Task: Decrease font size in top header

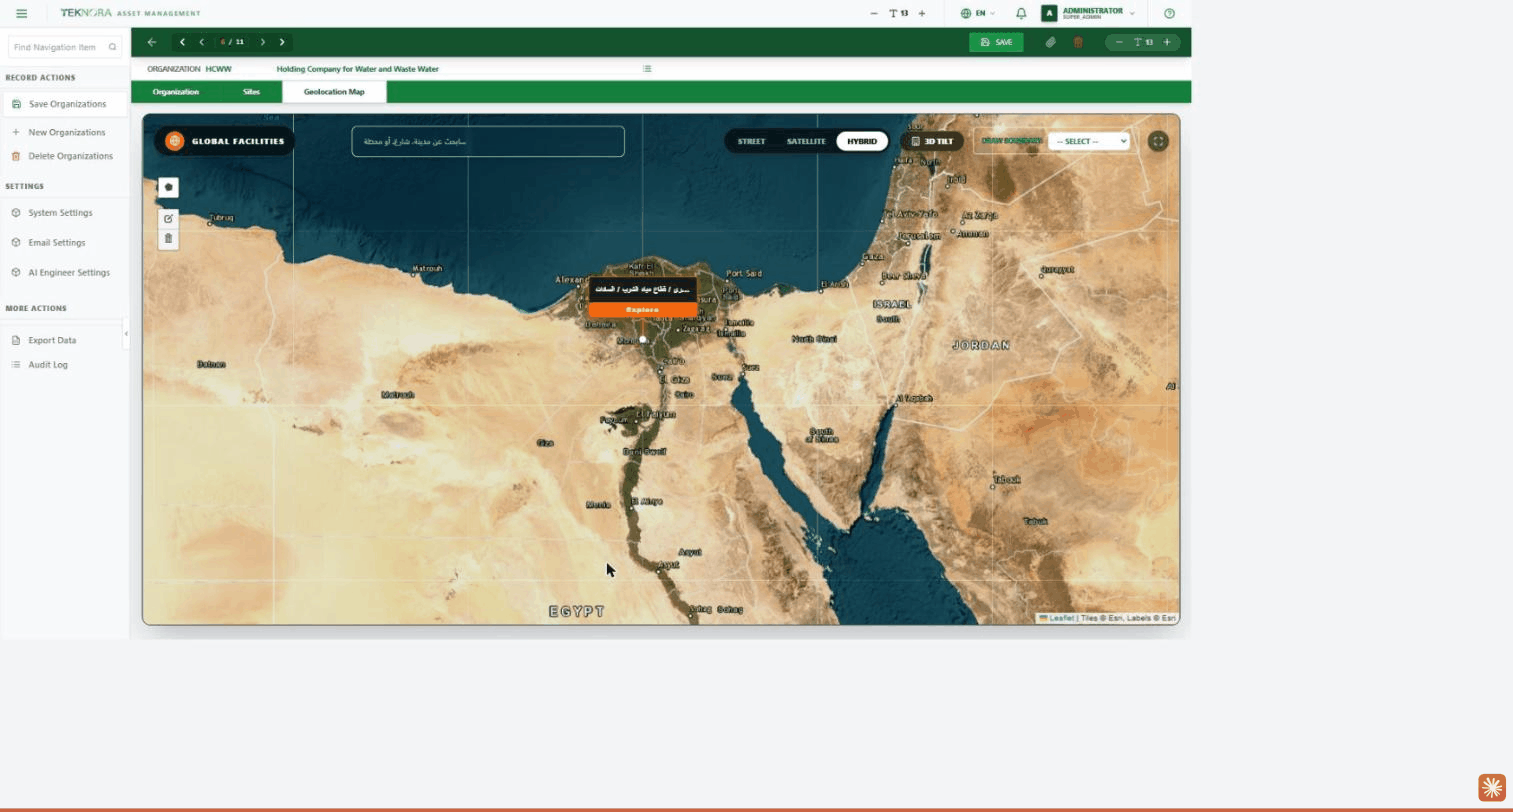Action: tap(874, 13)
